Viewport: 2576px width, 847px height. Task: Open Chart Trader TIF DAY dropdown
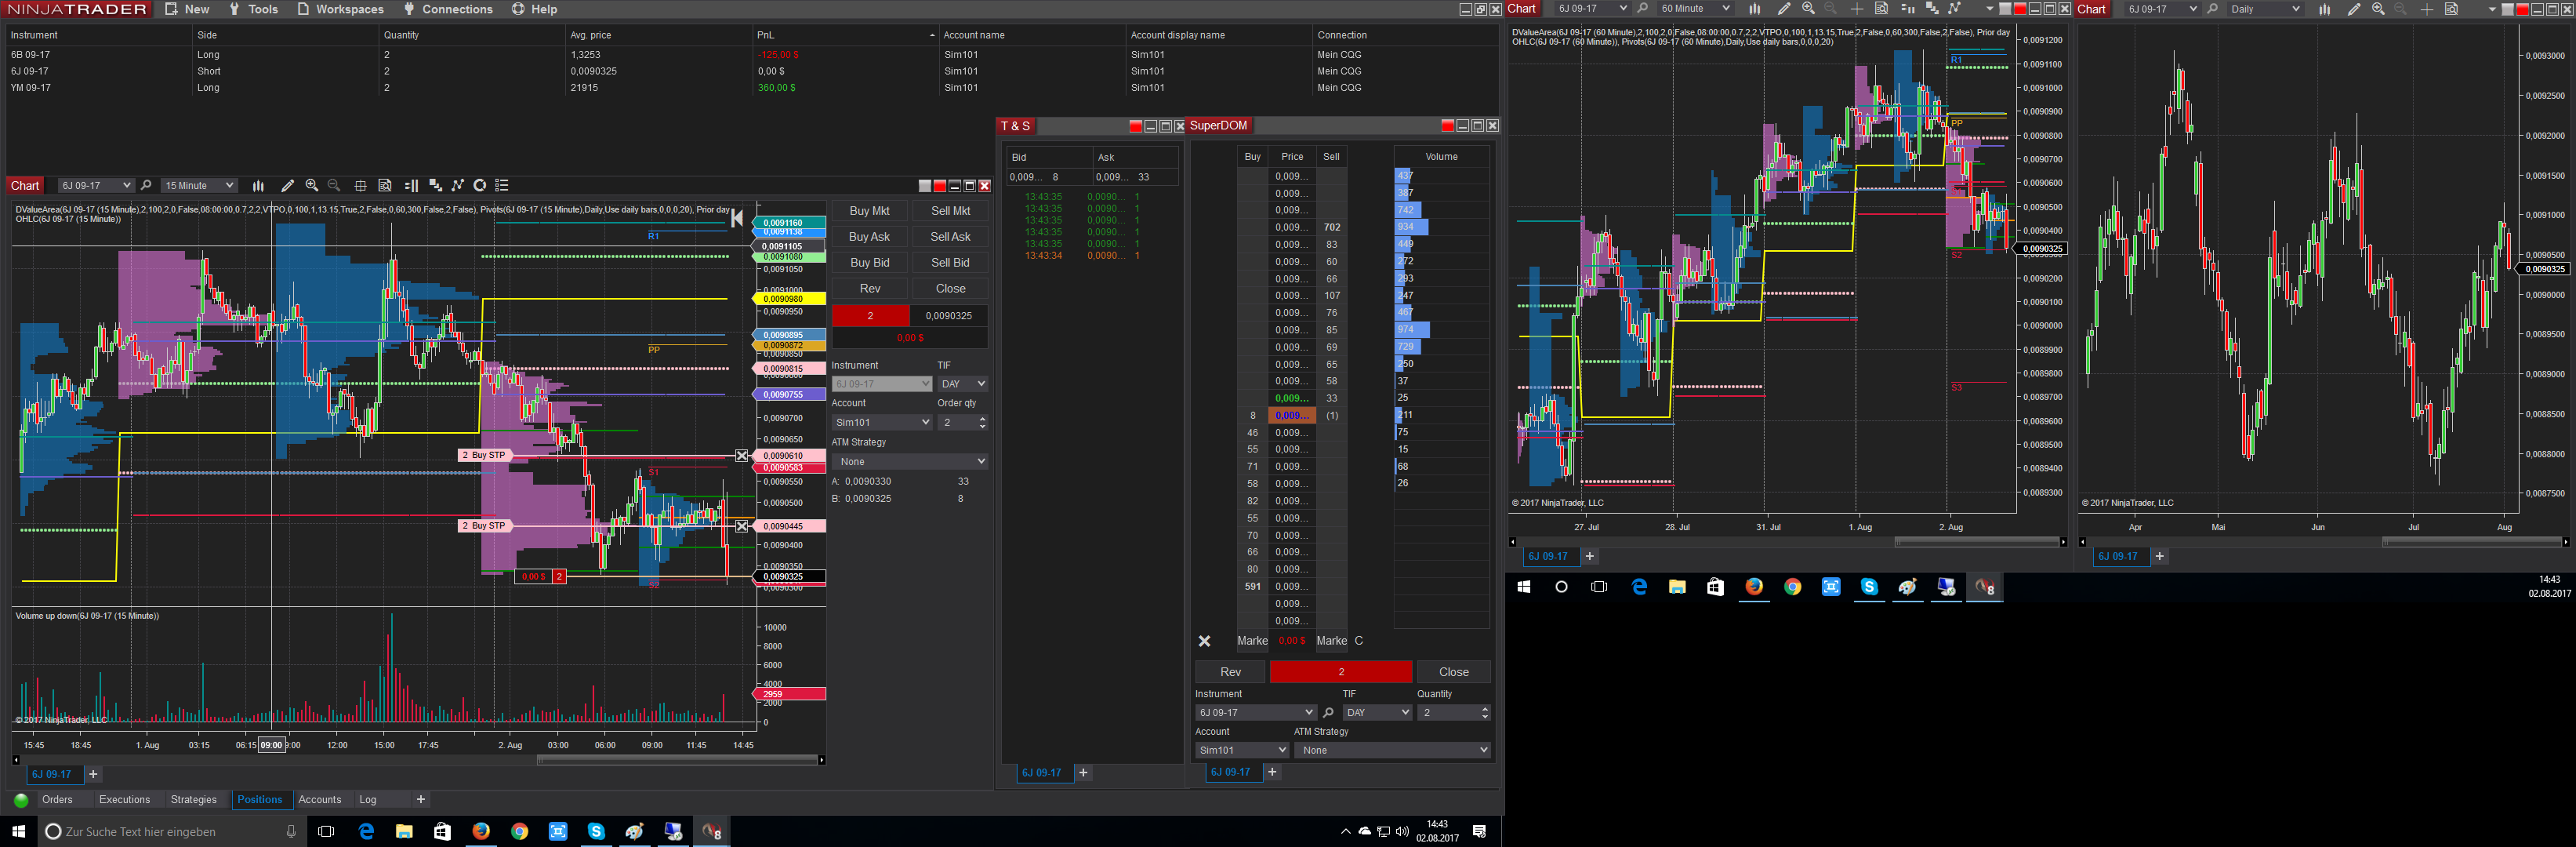pyautogui.click(x=962, y=384)
